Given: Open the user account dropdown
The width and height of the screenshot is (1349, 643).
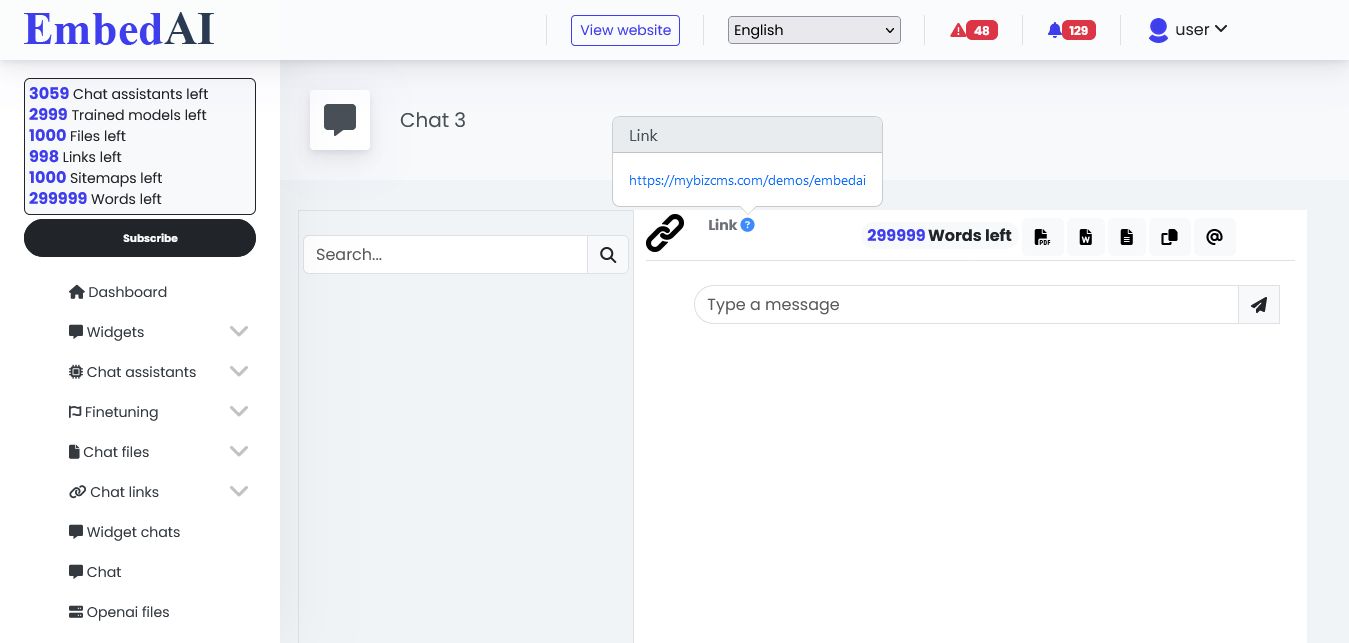Looking at the screenshot, I should coord(1188,30).
